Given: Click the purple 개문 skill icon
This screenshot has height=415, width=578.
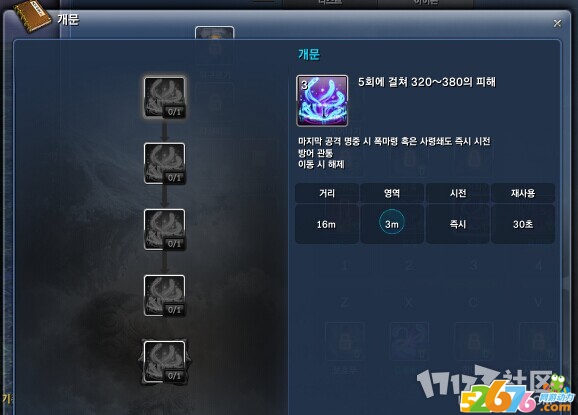Looking at the screenshot, I should [x=322, y=101].
